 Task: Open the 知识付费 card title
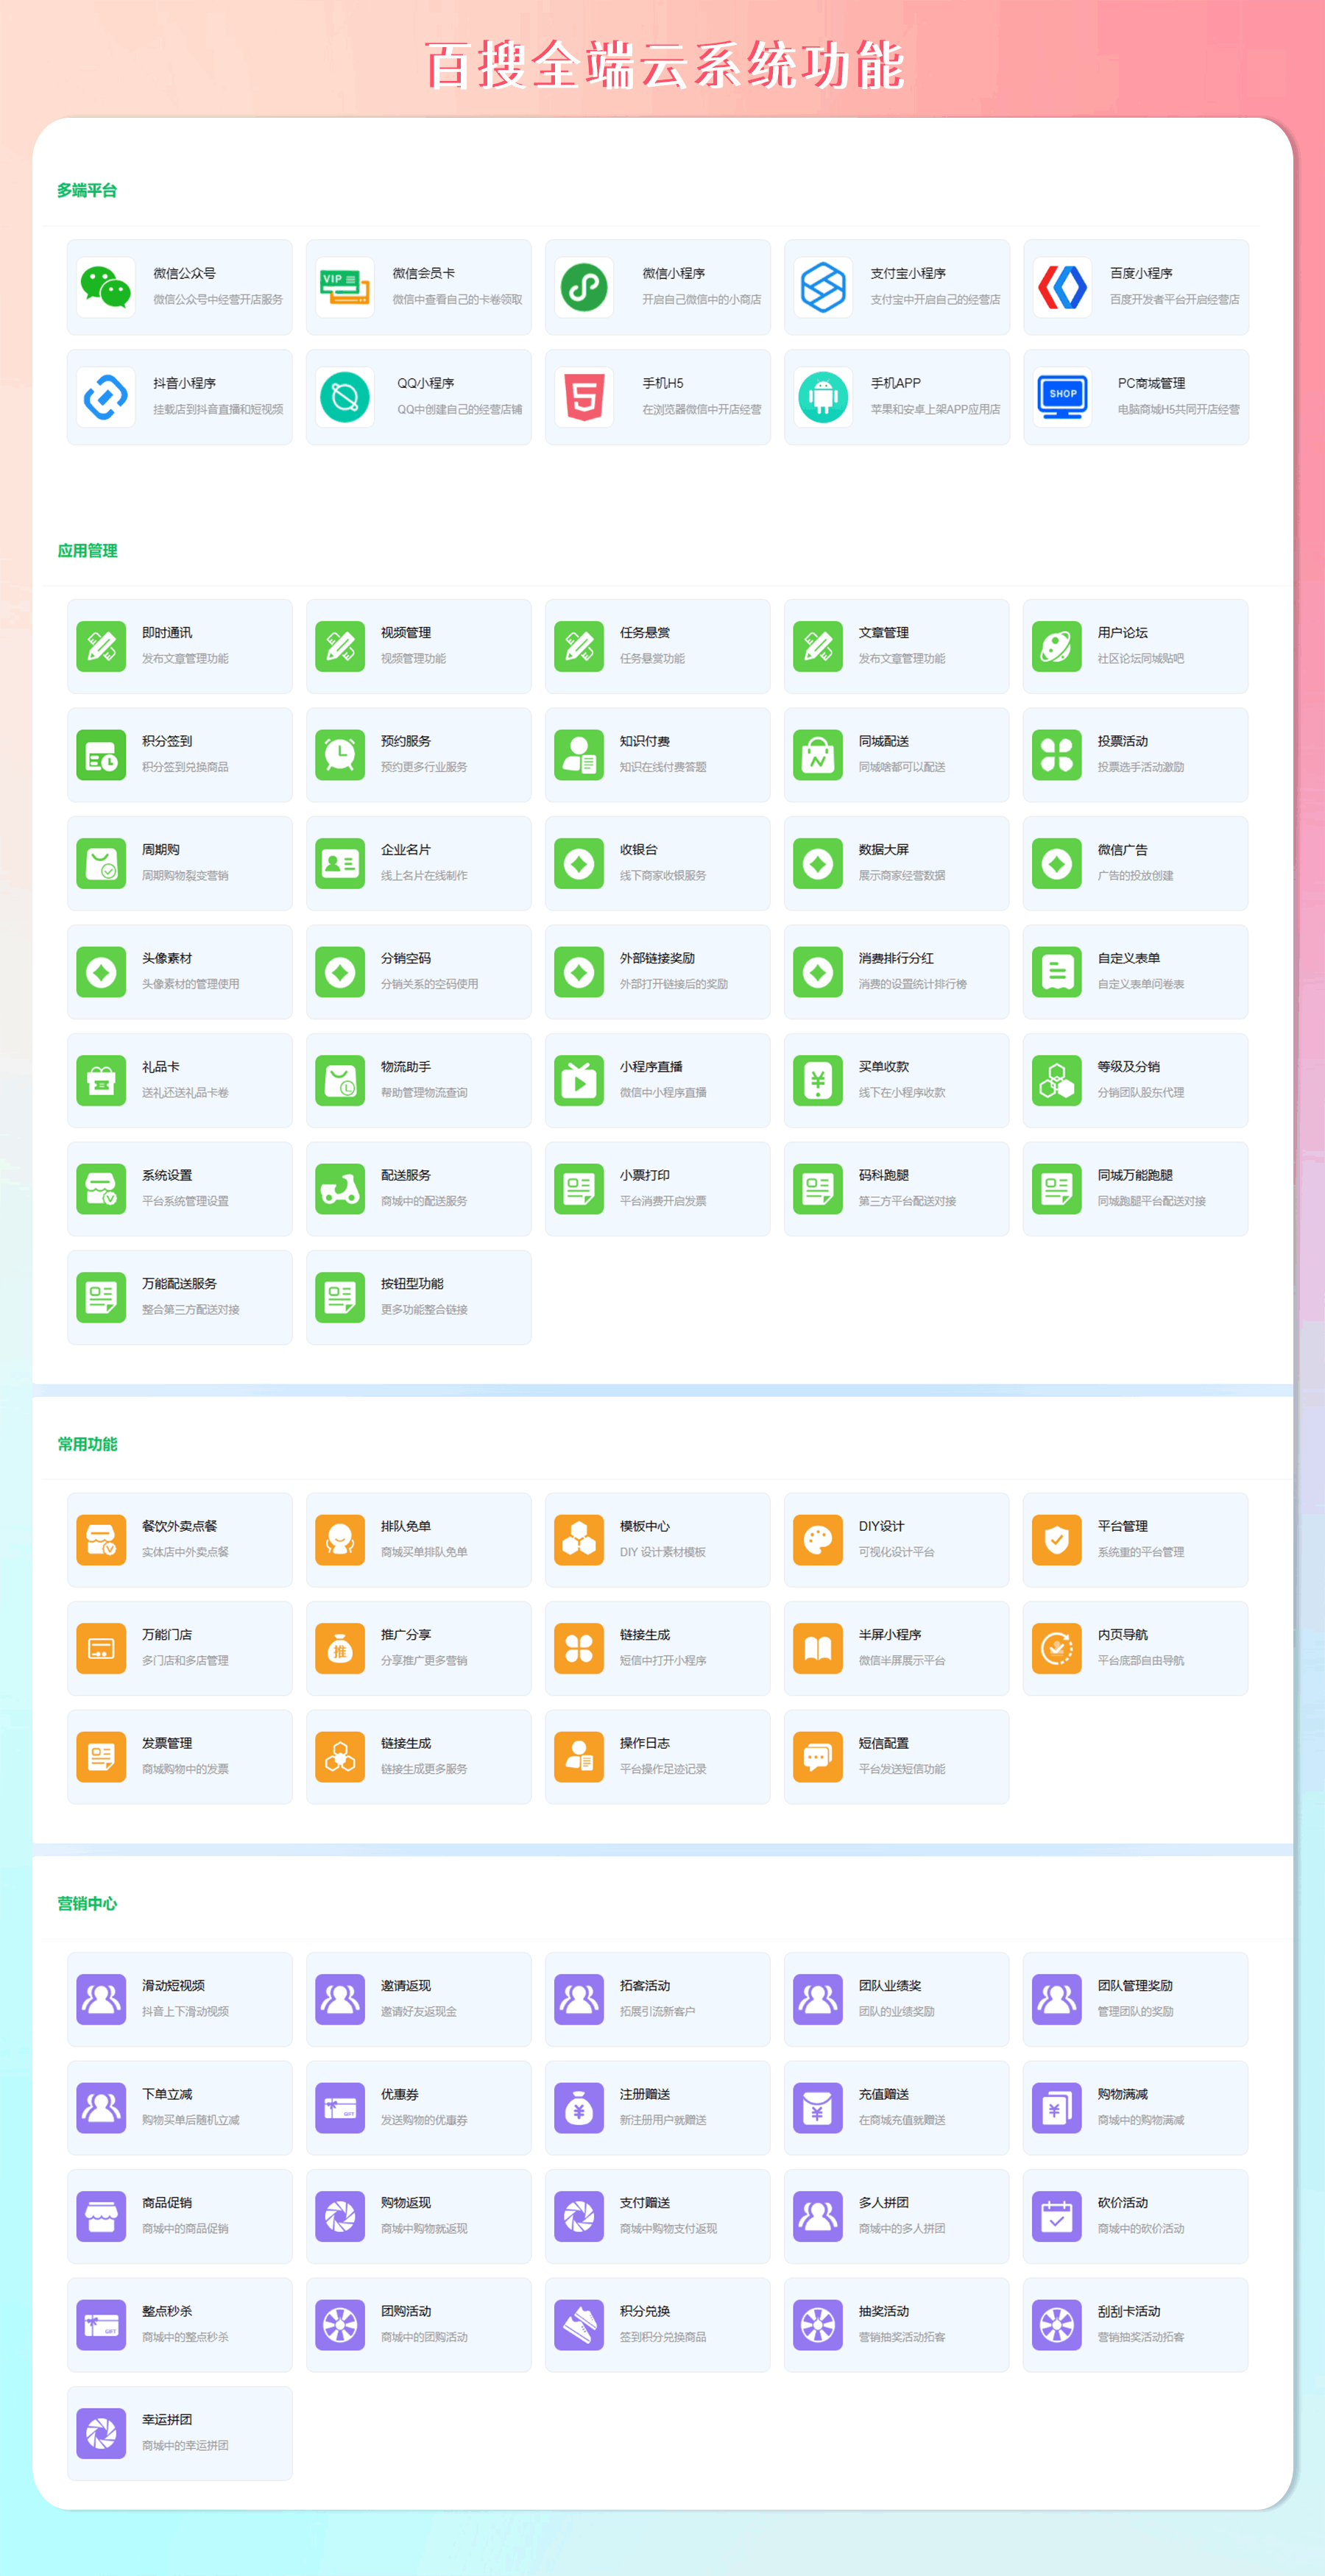tap(645, 741)
